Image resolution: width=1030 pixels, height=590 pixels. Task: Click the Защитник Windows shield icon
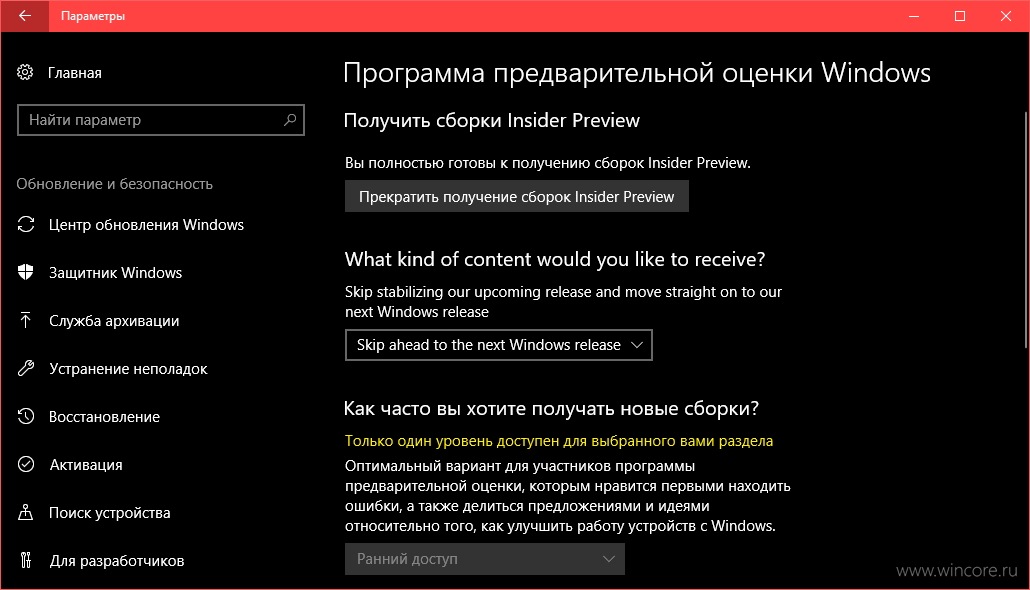[26, 273]
